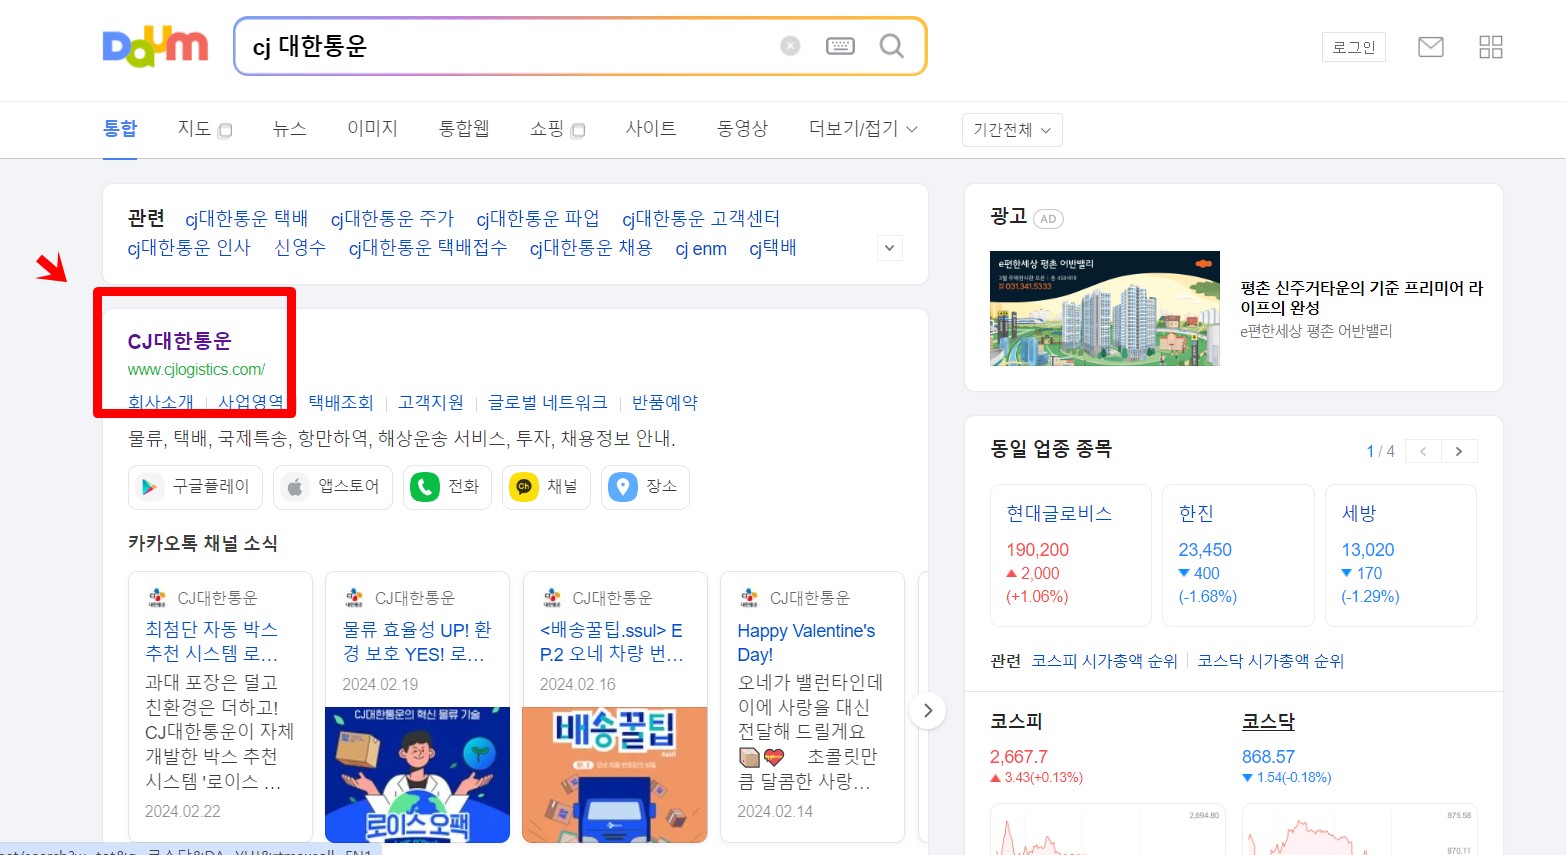Open the 반품예약 sublink
The width and height of the screenshot is (1566, 855).
click(665, 402)
